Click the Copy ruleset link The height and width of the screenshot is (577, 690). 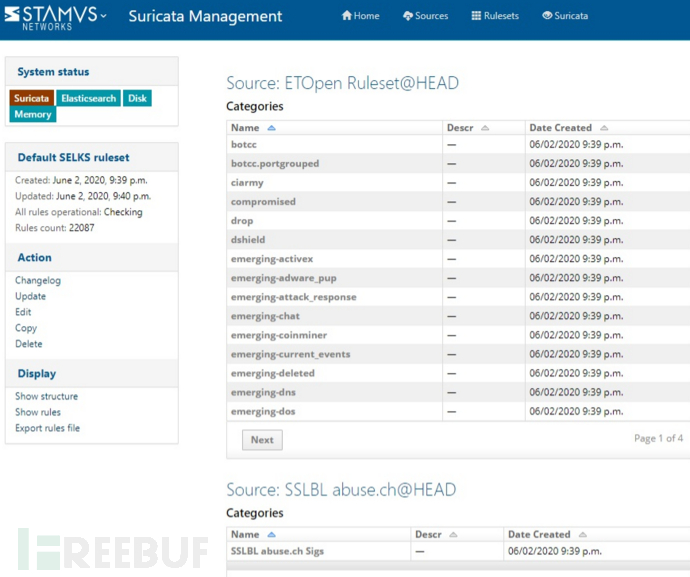tap(26, 328)
